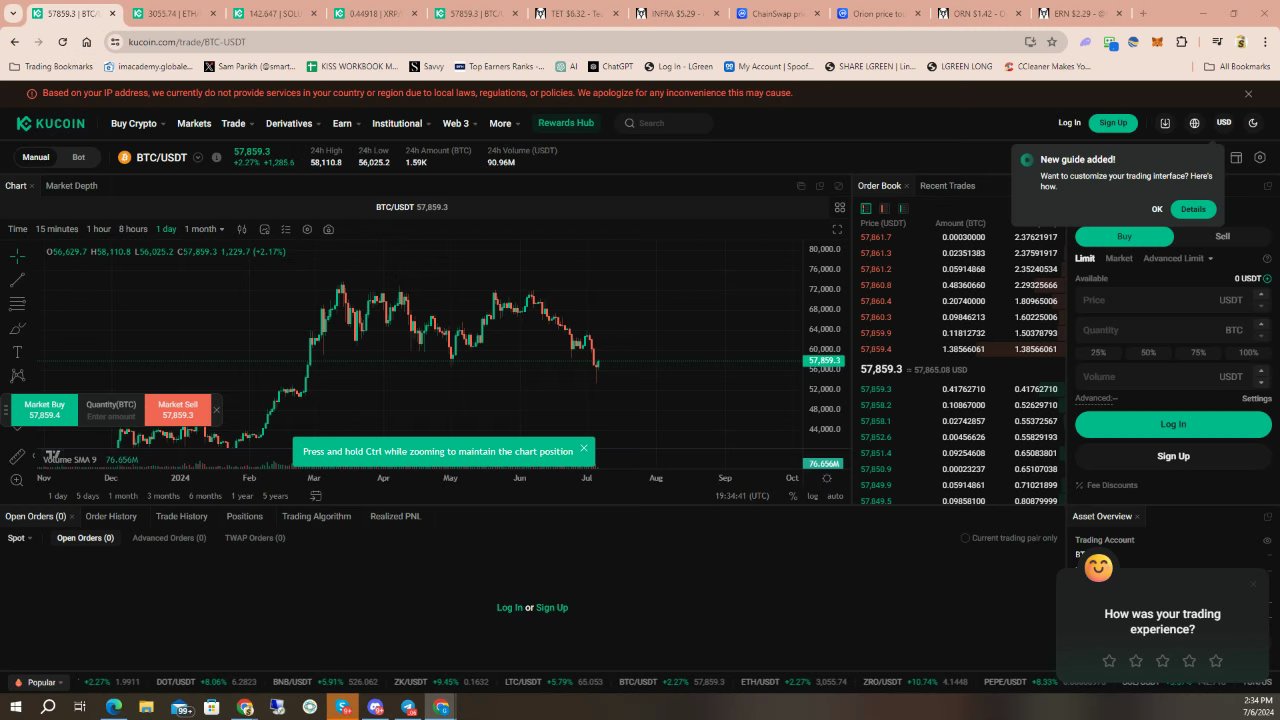Open the Realized PNL tab
Screen dimensions: 1280x720
(x=395, y=516)
